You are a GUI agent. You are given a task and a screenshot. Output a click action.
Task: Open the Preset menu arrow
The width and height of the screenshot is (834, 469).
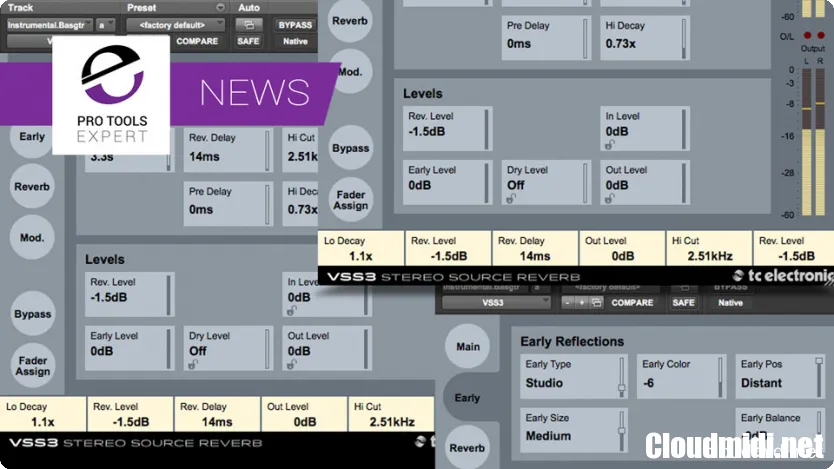(220, 7)
